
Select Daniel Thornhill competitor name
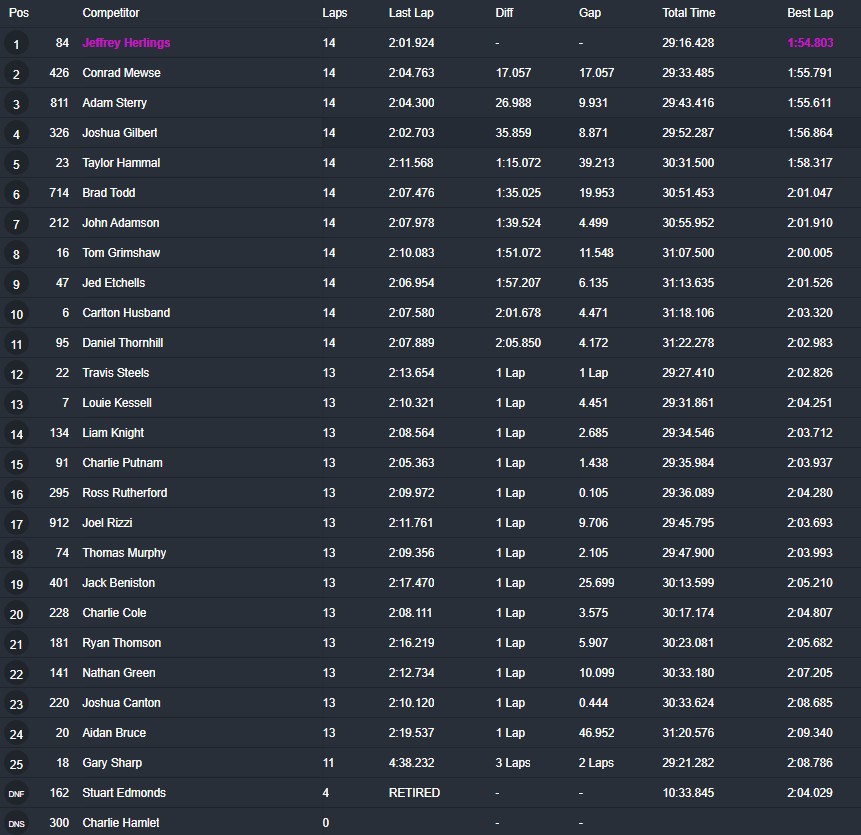pyautogui.click(x=122, y=343)
